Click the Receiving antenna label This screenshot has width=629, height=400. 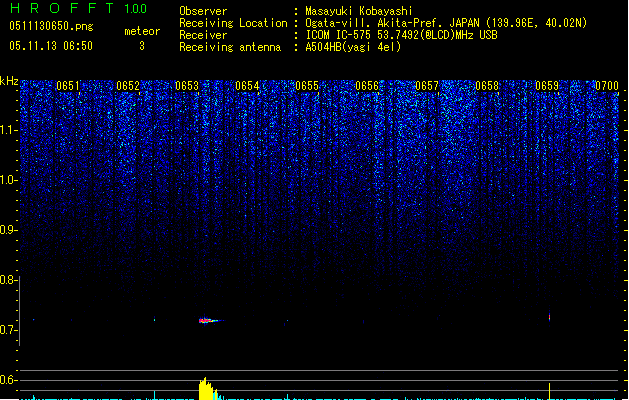click(230, 47)
